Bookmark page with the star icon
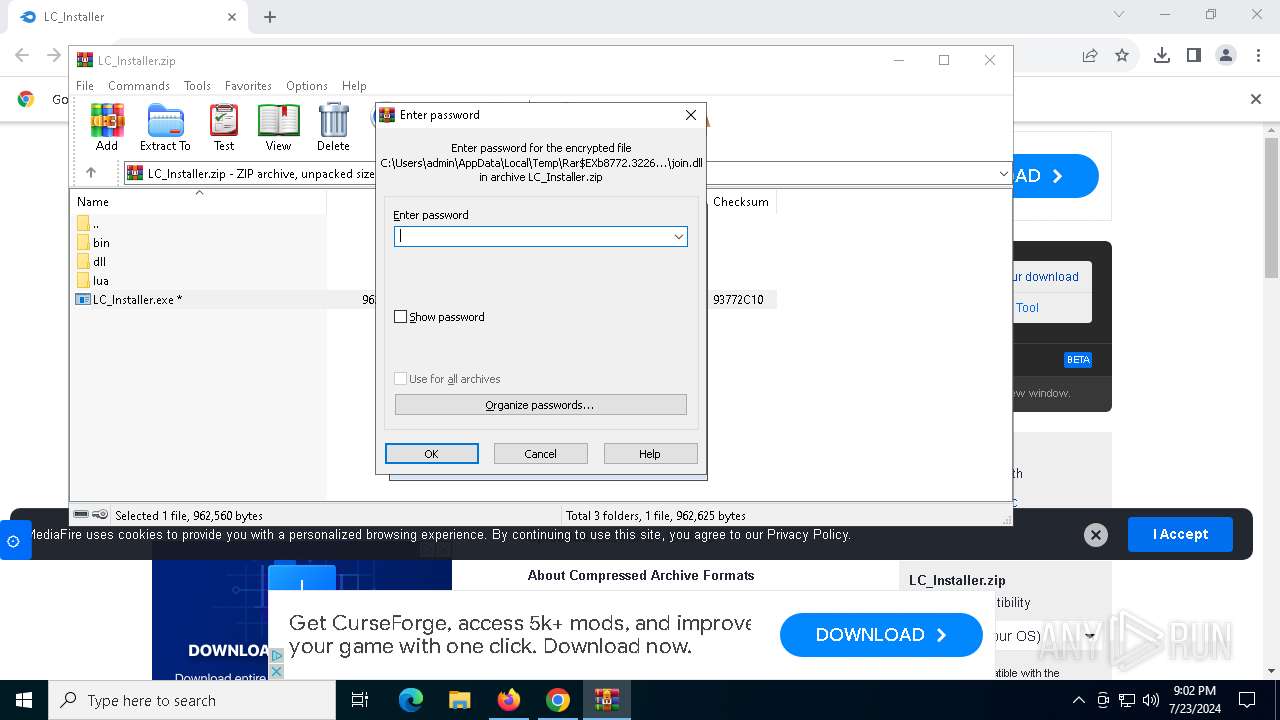Image resolution: width=1280 pixels, height=720 pixels. [1122, 56]
